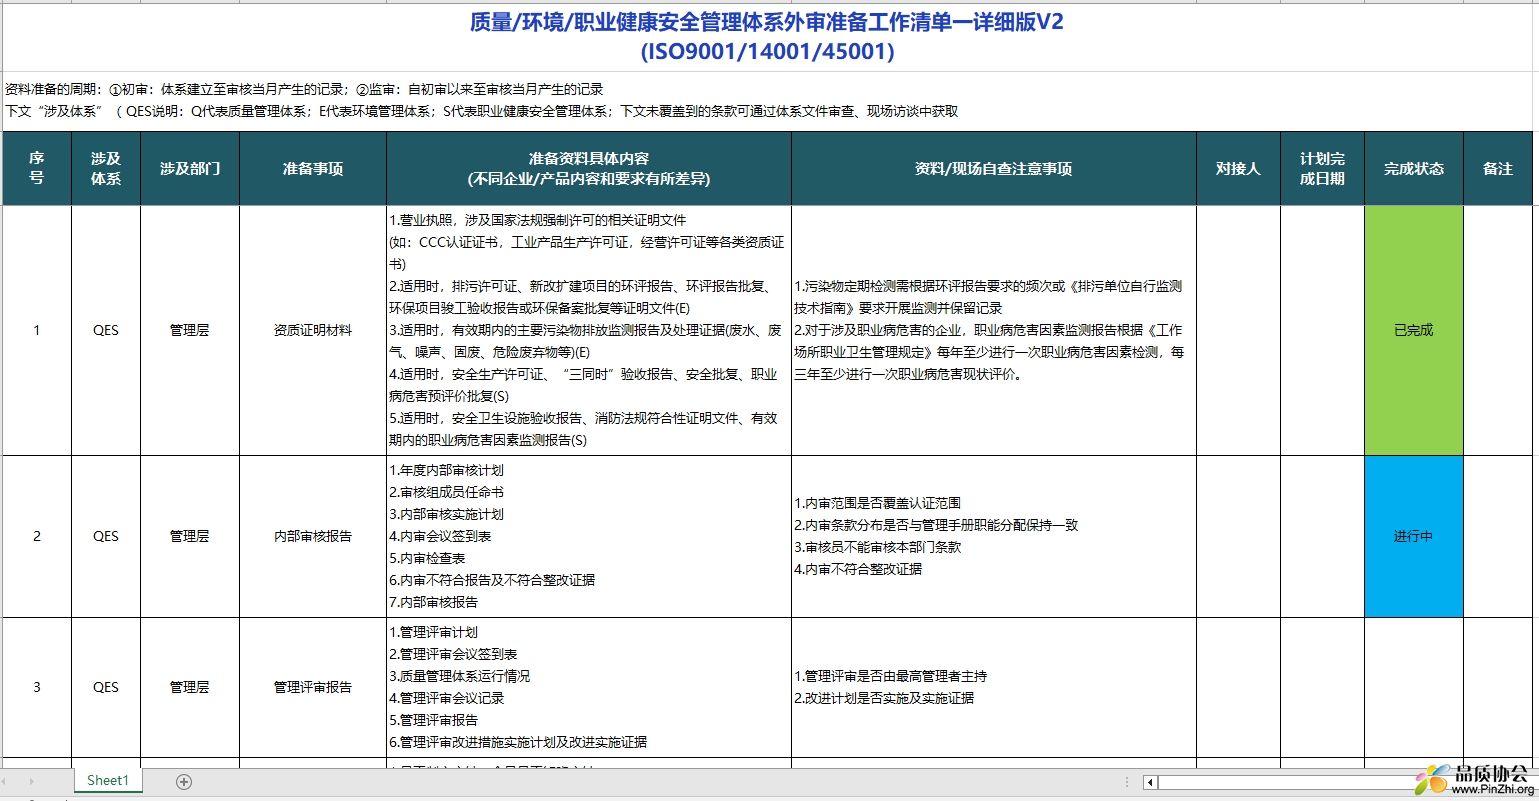Click subtitle (ISO9001/14001/45001)

767,52
